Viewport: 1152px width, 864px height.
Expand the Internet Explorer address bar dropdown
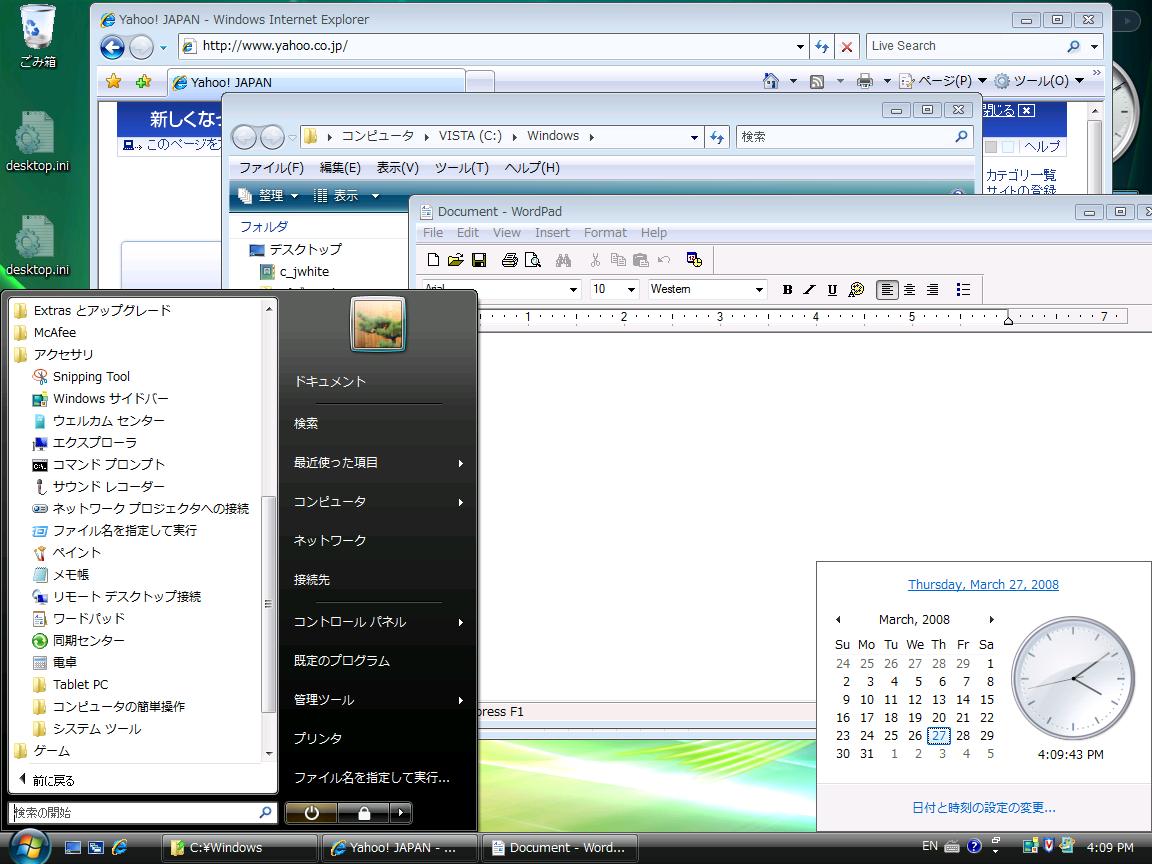(800, 46)
